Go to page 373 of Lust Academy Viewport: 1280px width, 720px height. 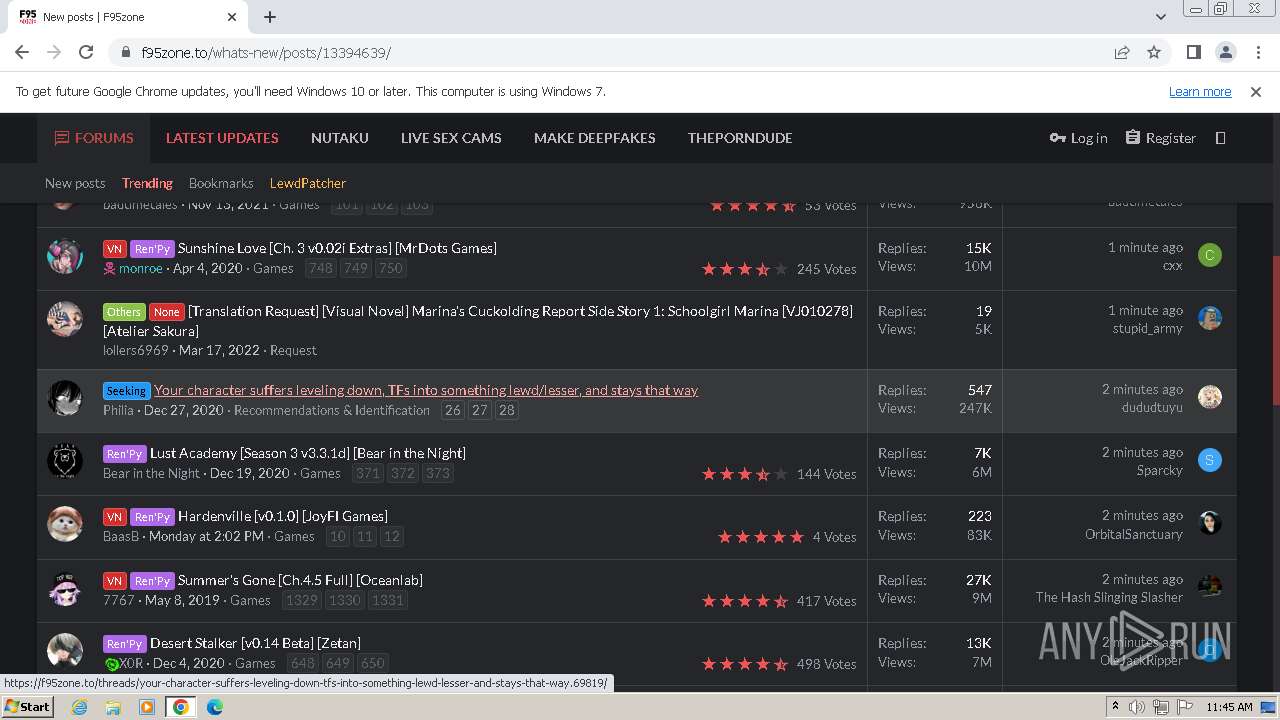pyautogui.click(x=437, y=473)
